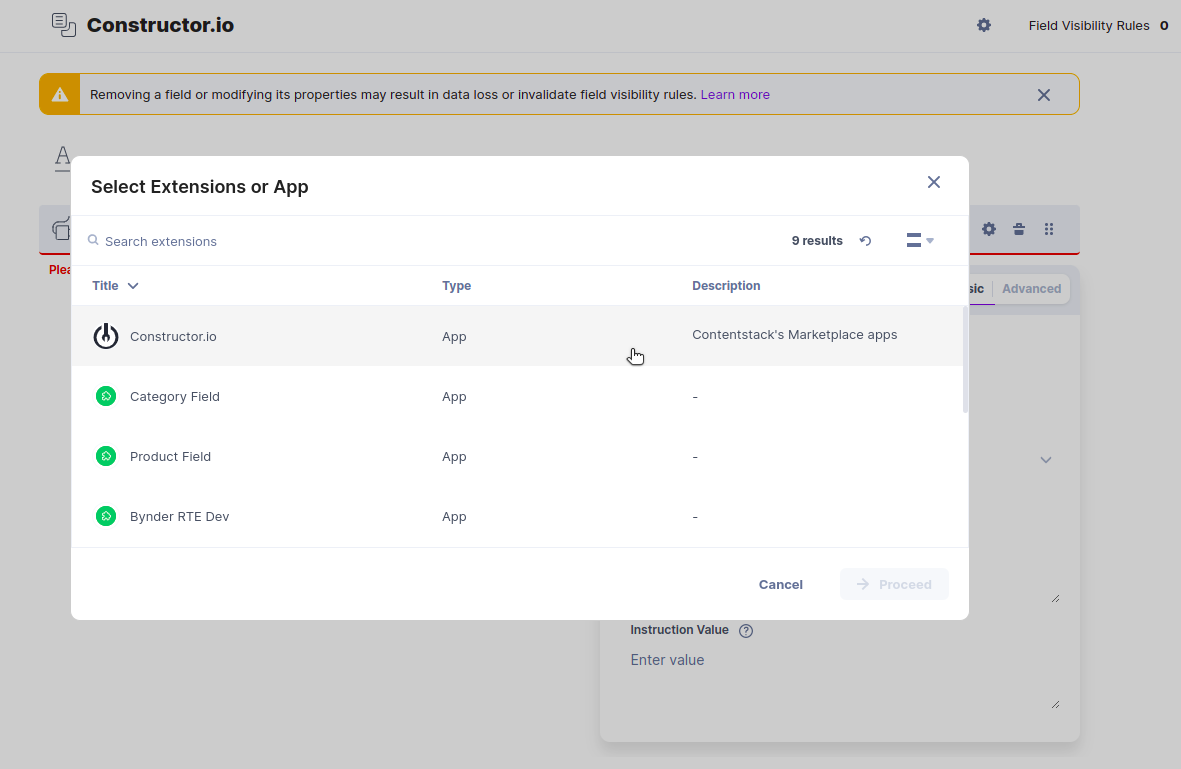Switch to the Advanced tab
The width and height of the screenshot is (1181, 769).
(1031, 289)
